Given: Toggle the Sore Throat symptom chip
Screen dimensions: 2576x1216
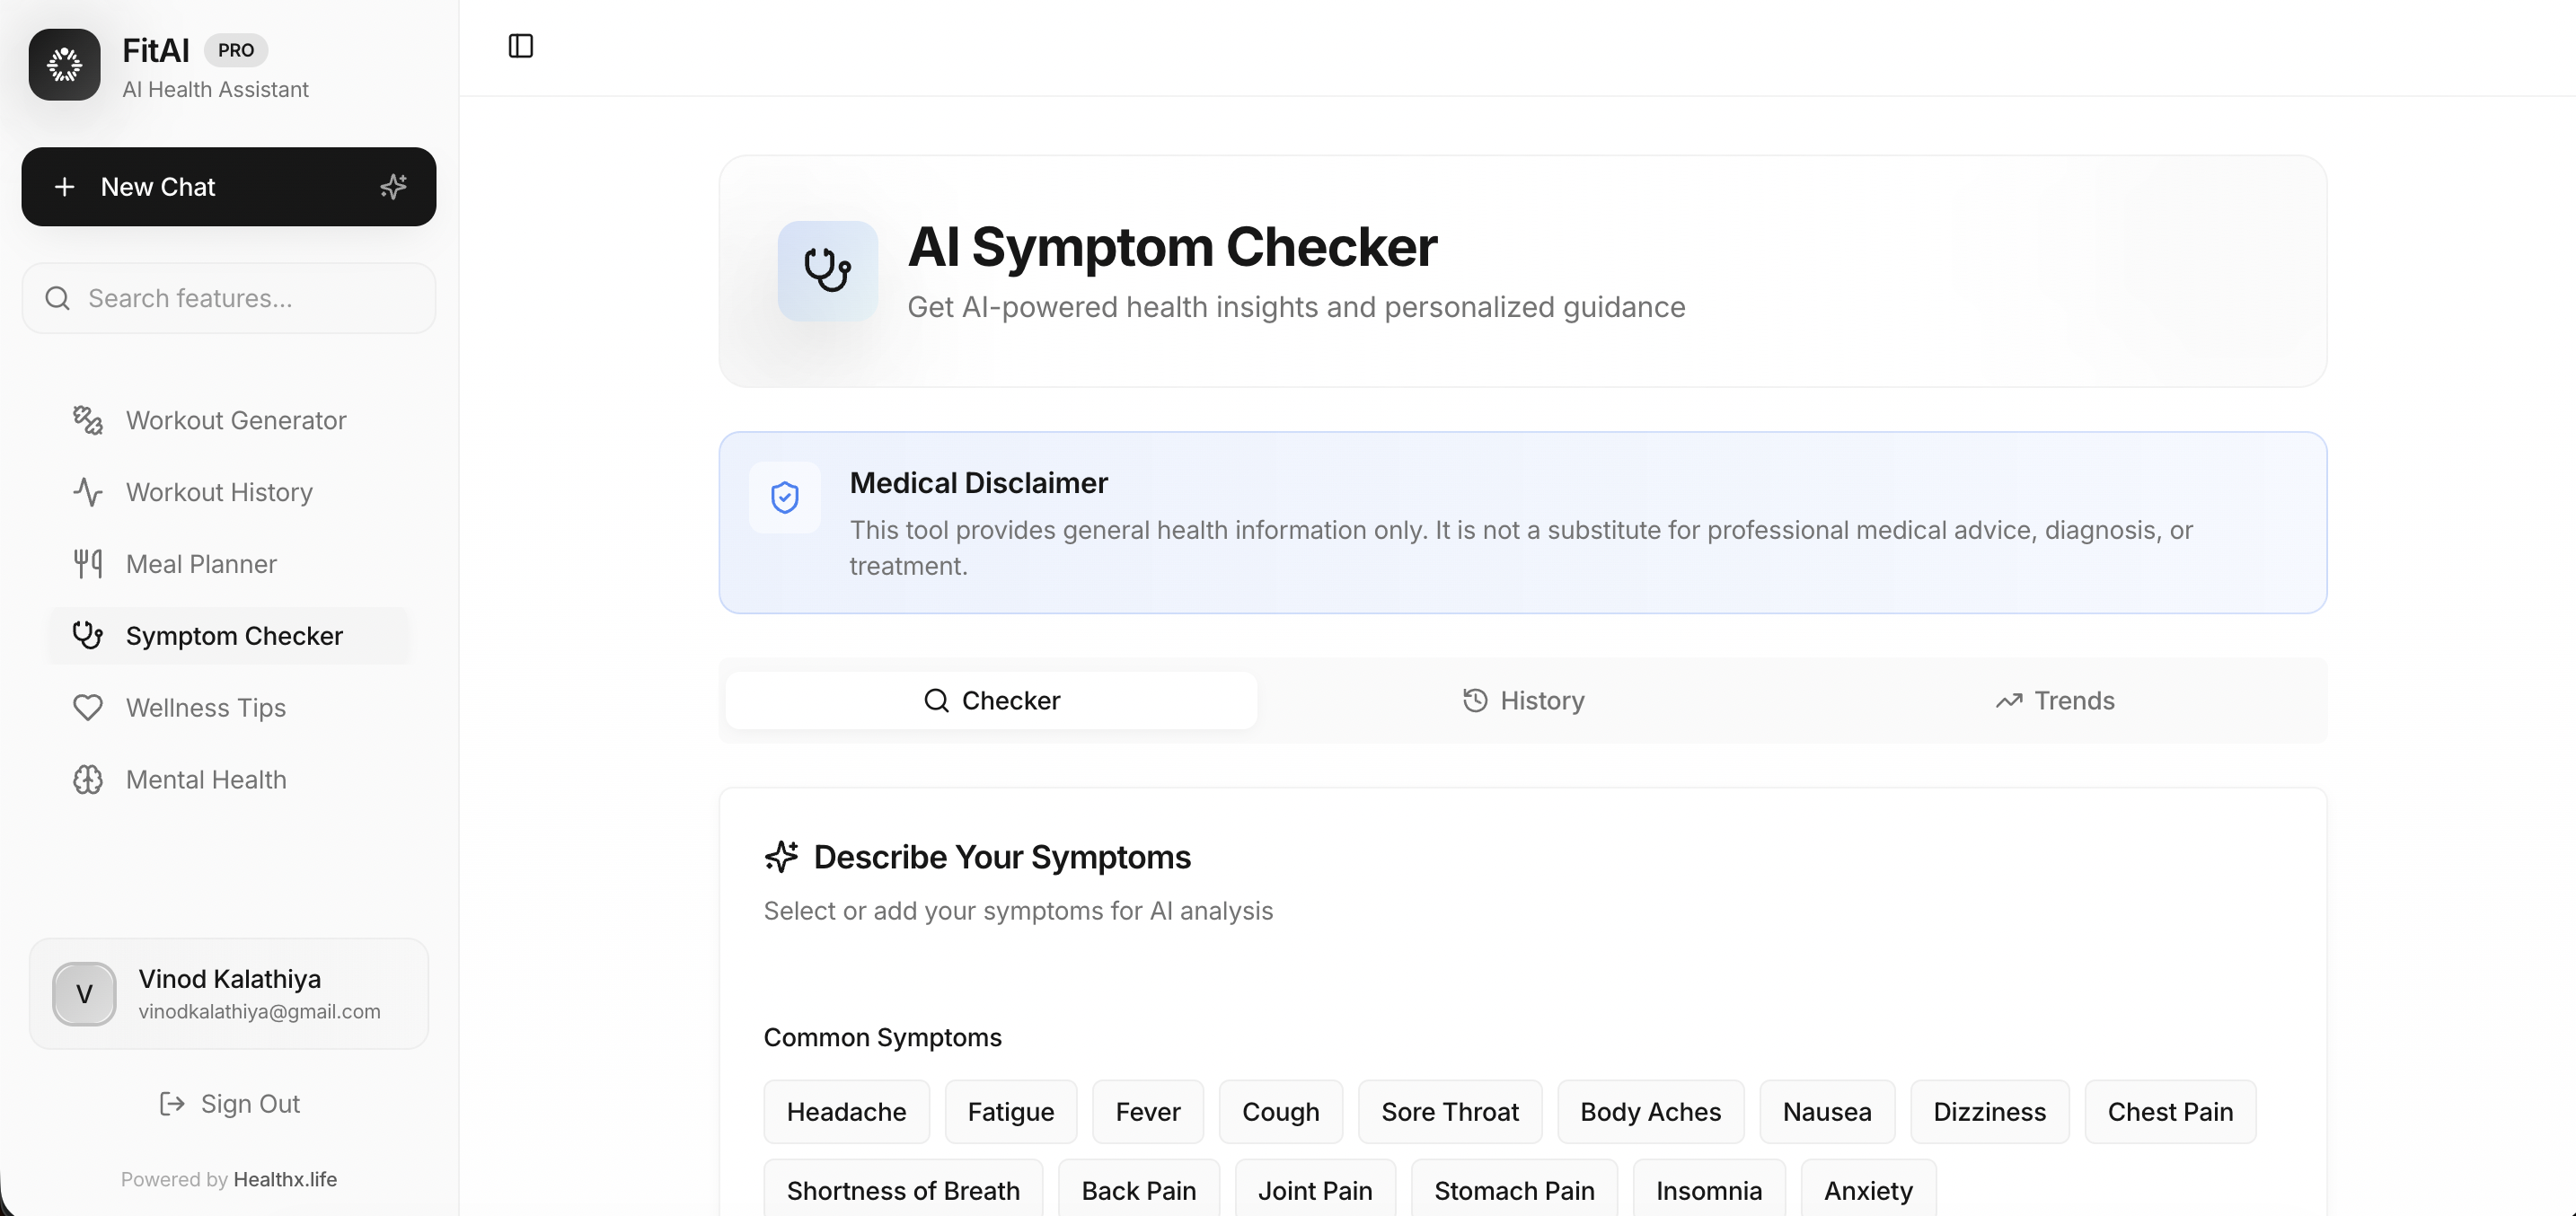Looking at the screenshot, I should tap(1449, 1112).
